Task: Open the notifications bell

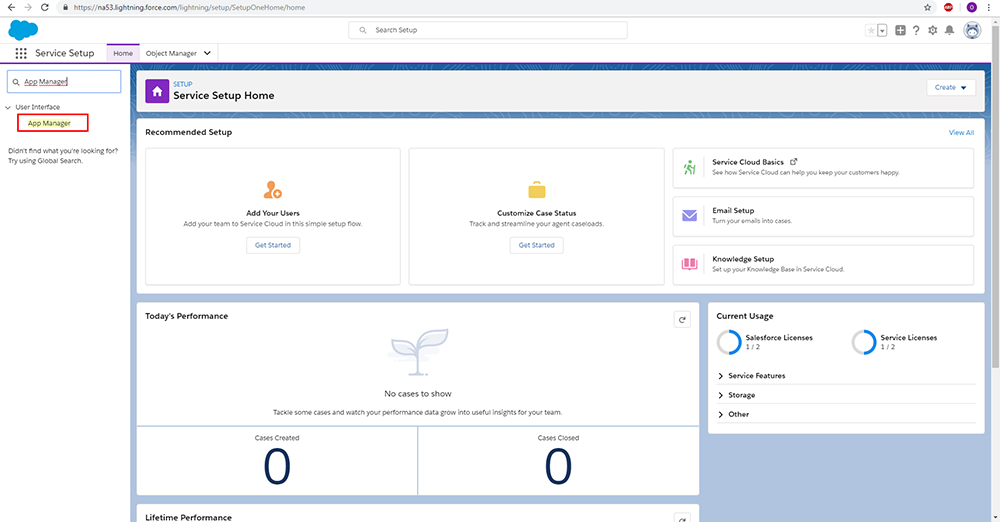Action: pos(949,30)
